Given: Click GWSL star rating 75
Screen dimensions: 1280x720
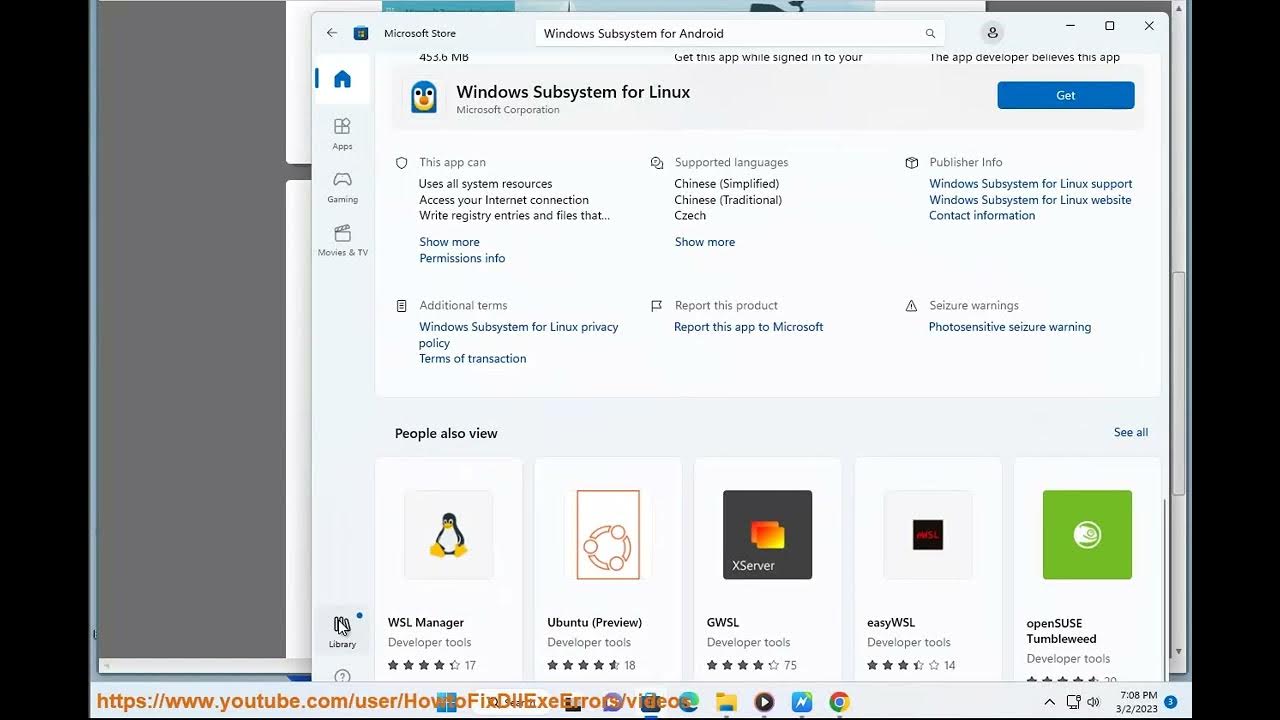Looking at the screenshot, I should click(752, 665).
